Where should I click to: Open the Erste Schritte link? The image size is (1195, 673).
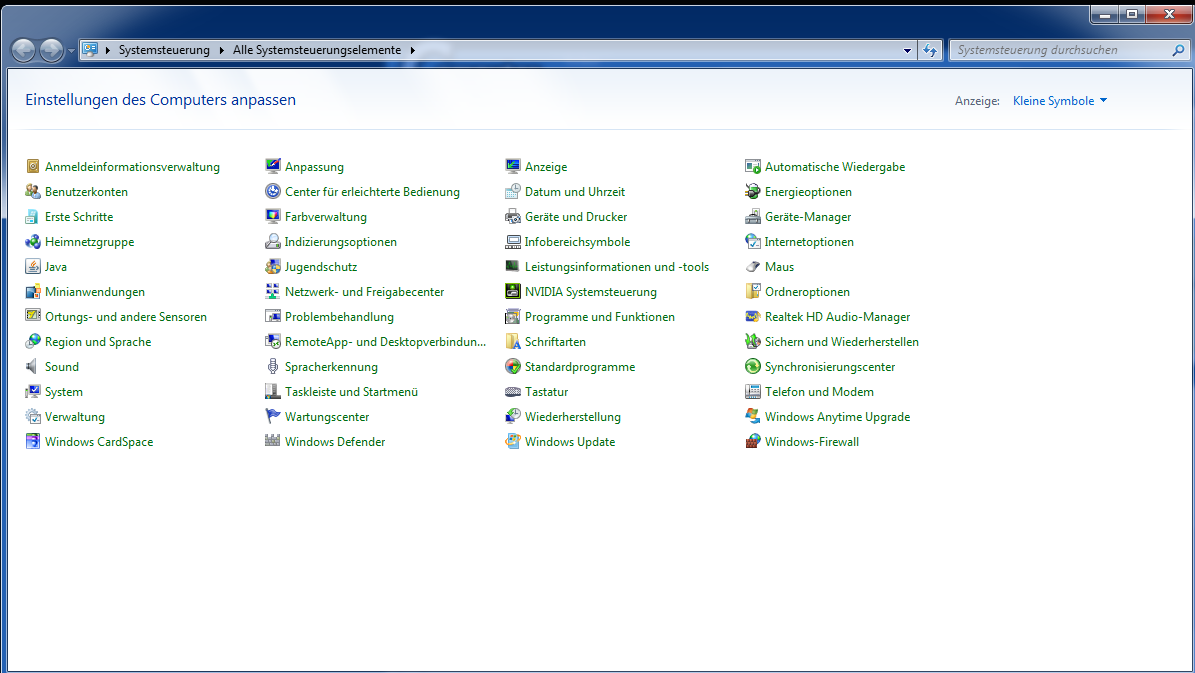tap(79, 216)
